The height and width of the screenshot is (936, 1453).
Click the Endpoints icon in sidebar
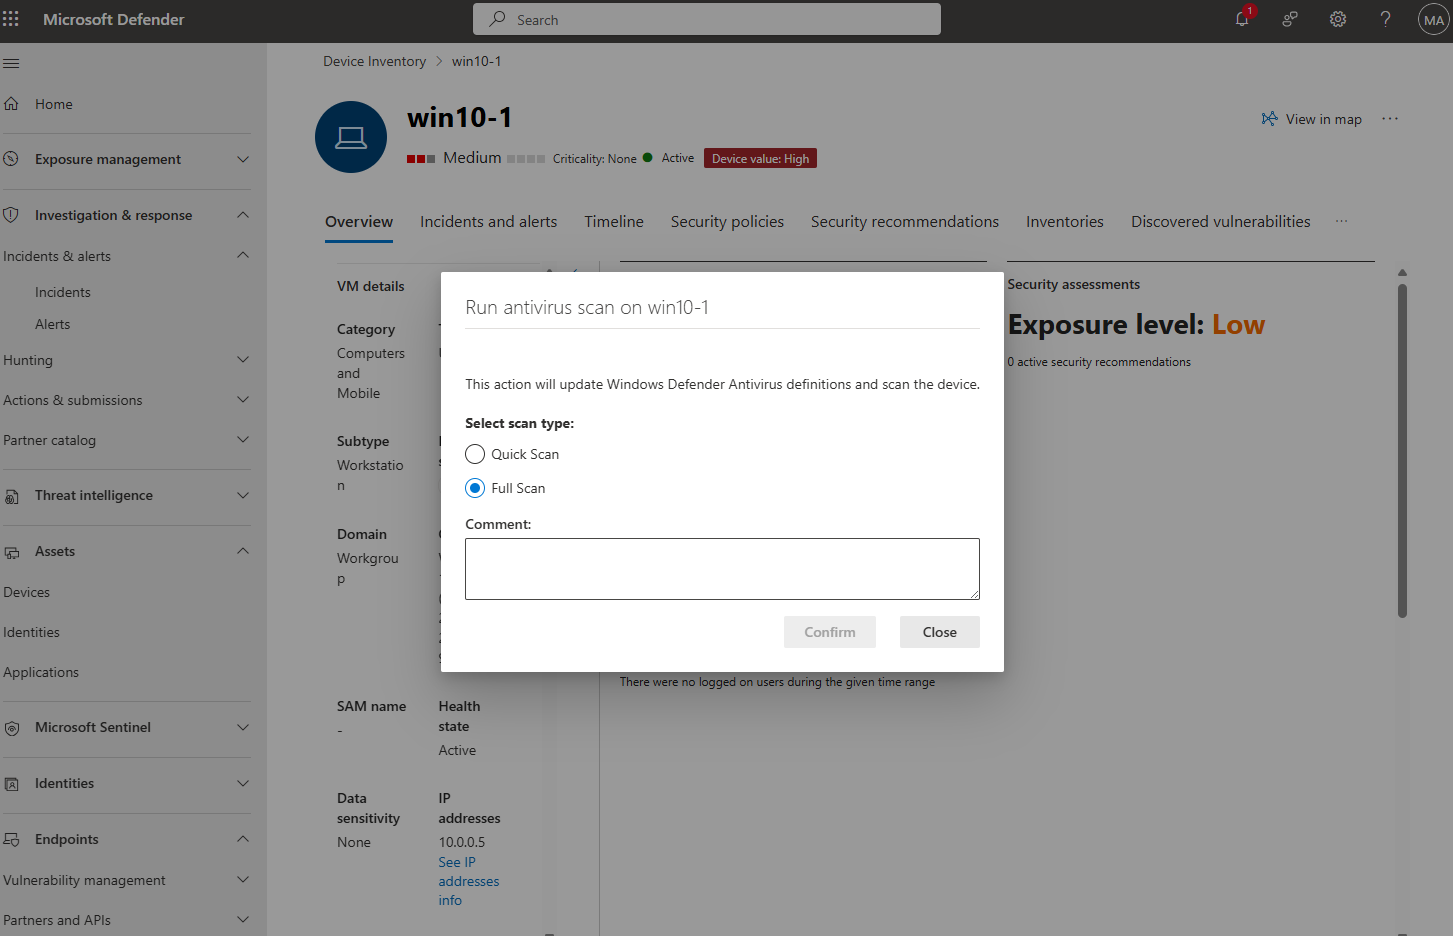(12, 839)
